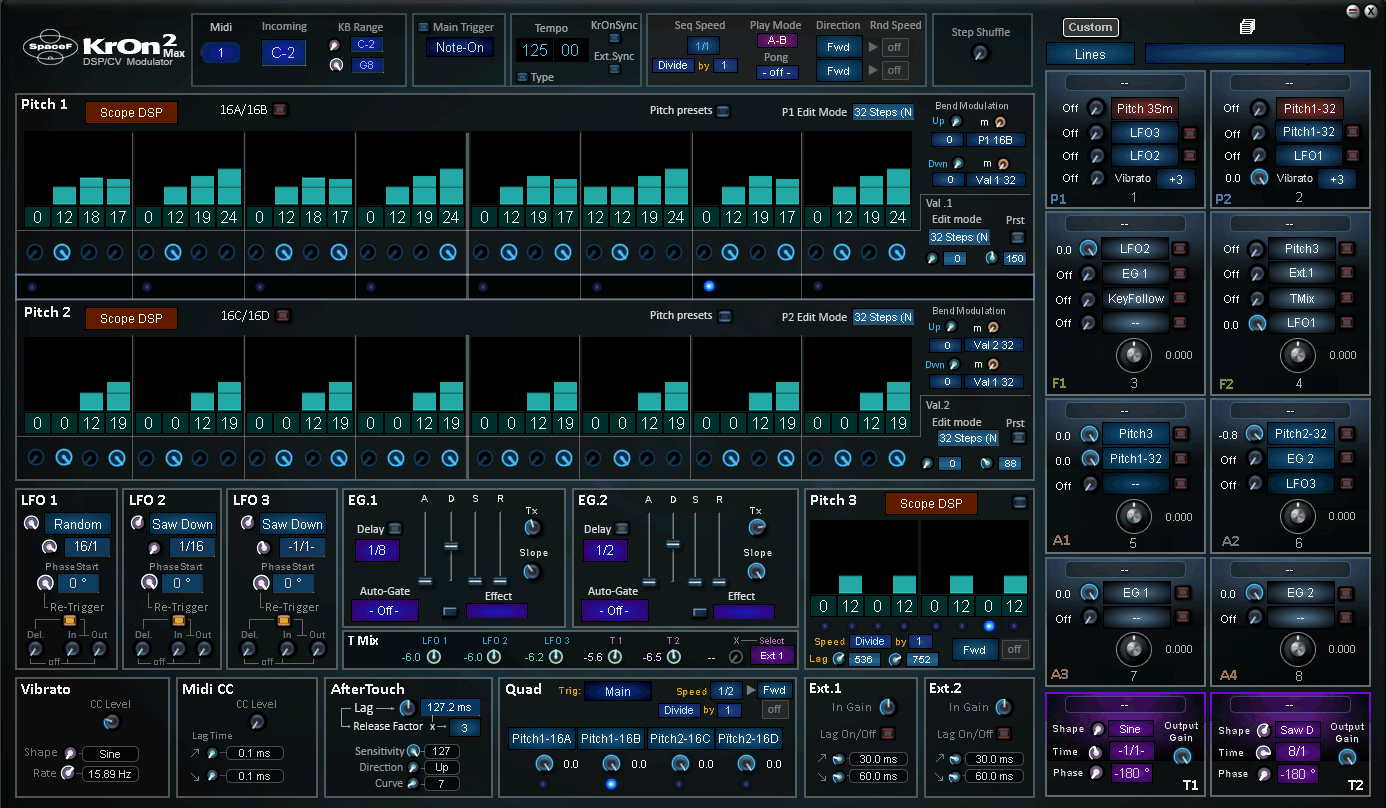This screenshot has width=1386, height=808.
Task: Open the P1 Edit Mode 32 Steps dropdown
Action: [883, 112]
